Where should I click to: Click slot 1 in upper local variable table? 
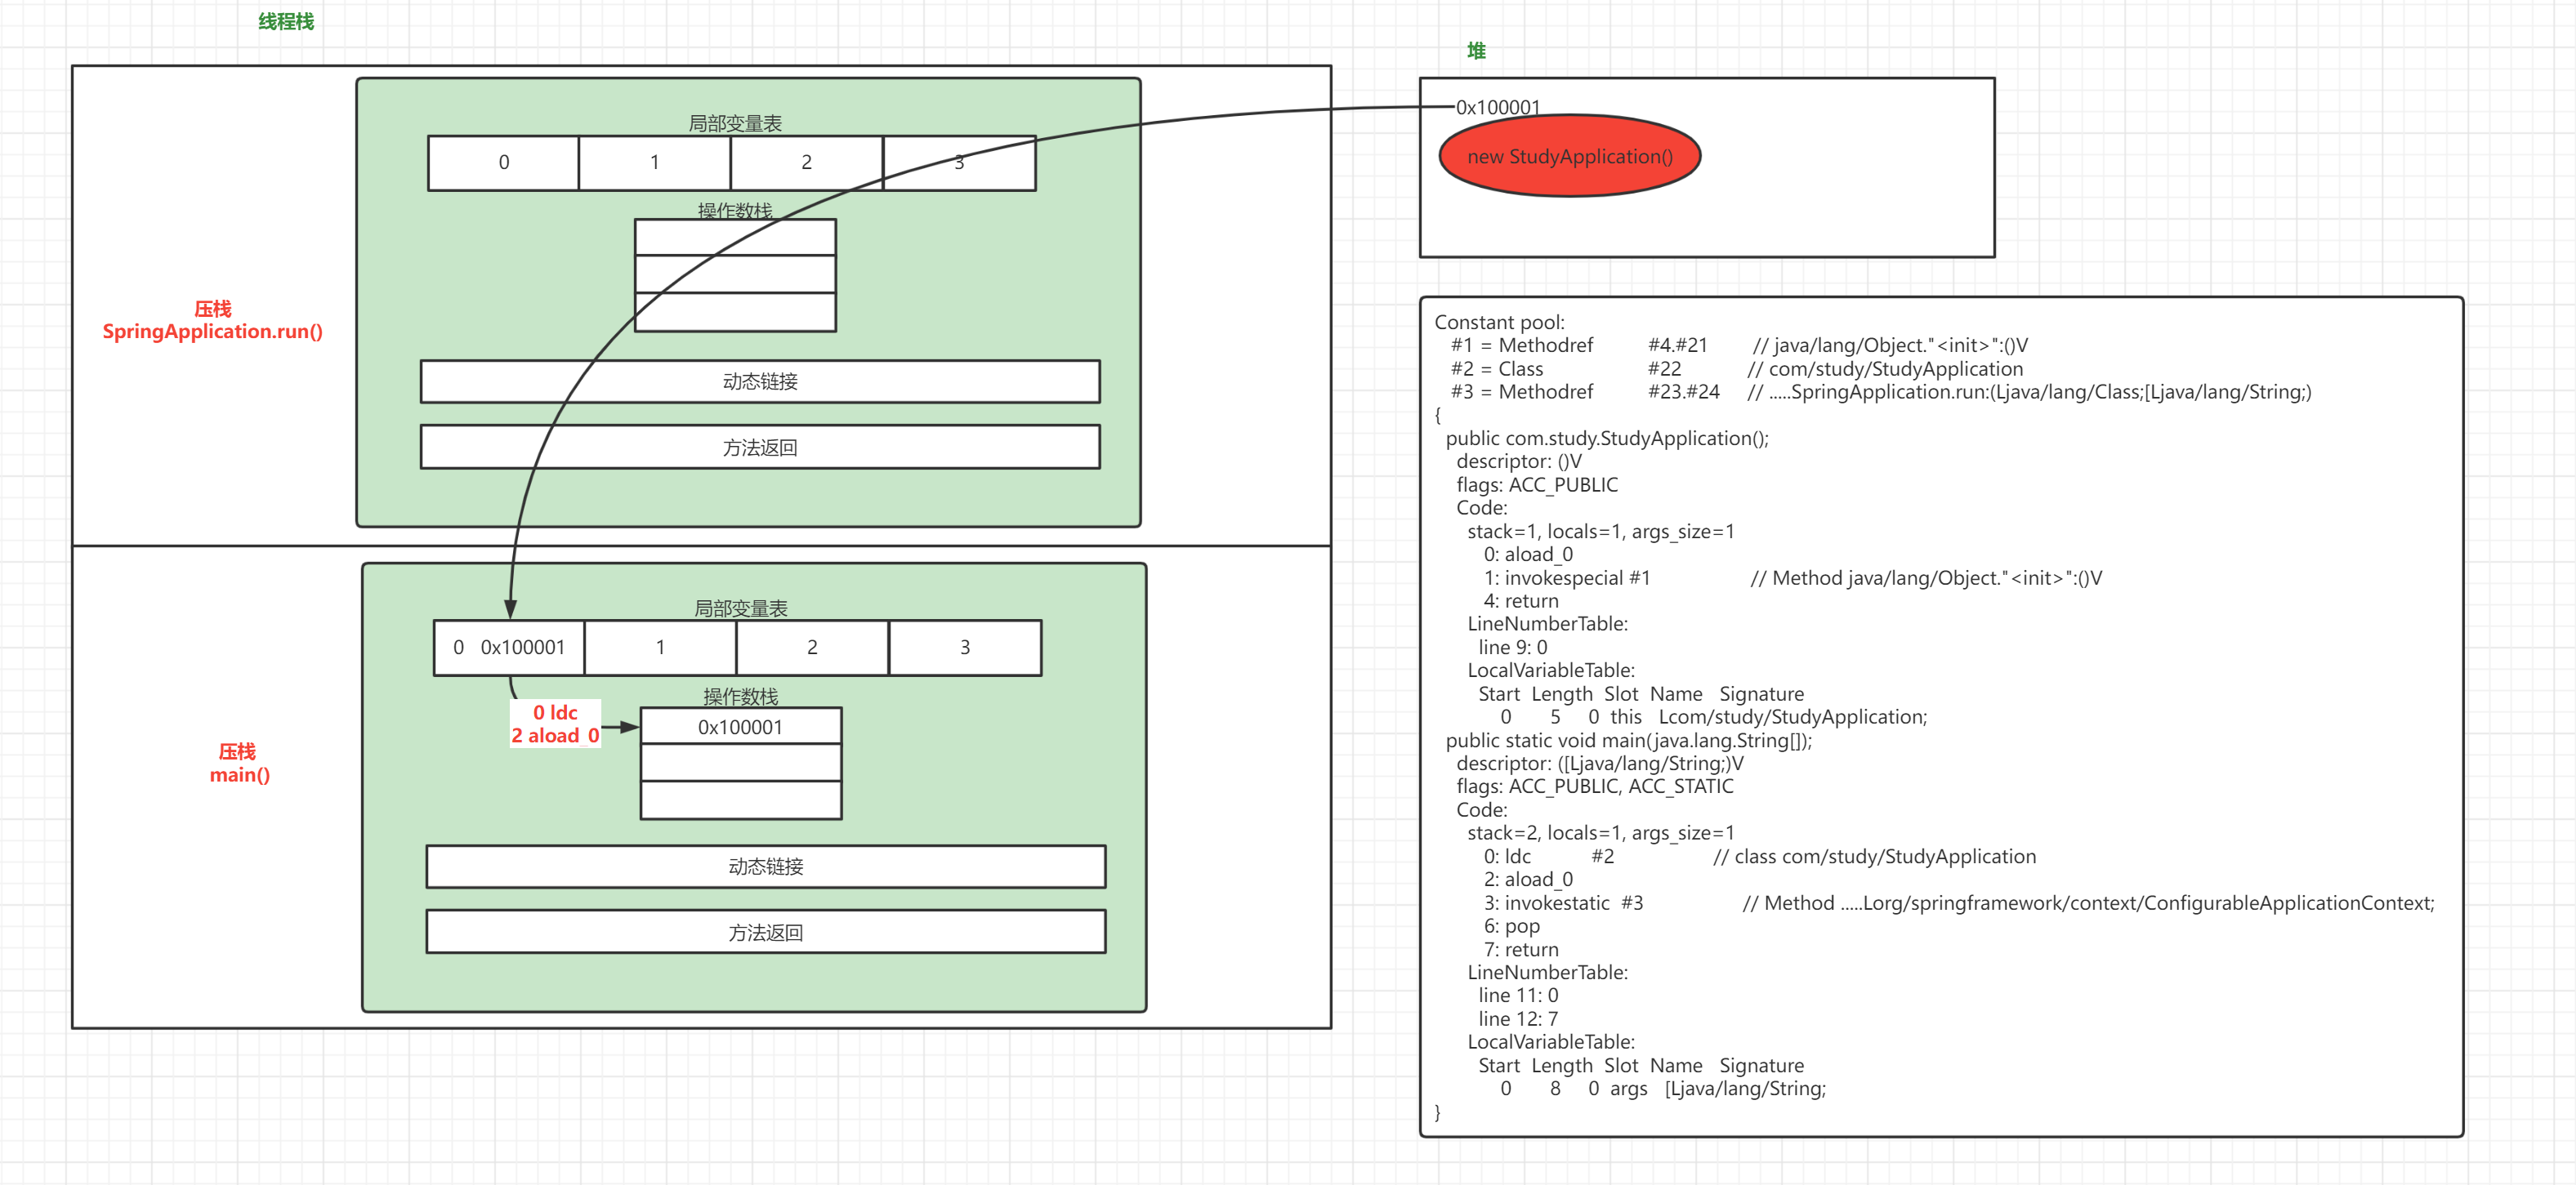pyautogui.click(x=654, y=162)
